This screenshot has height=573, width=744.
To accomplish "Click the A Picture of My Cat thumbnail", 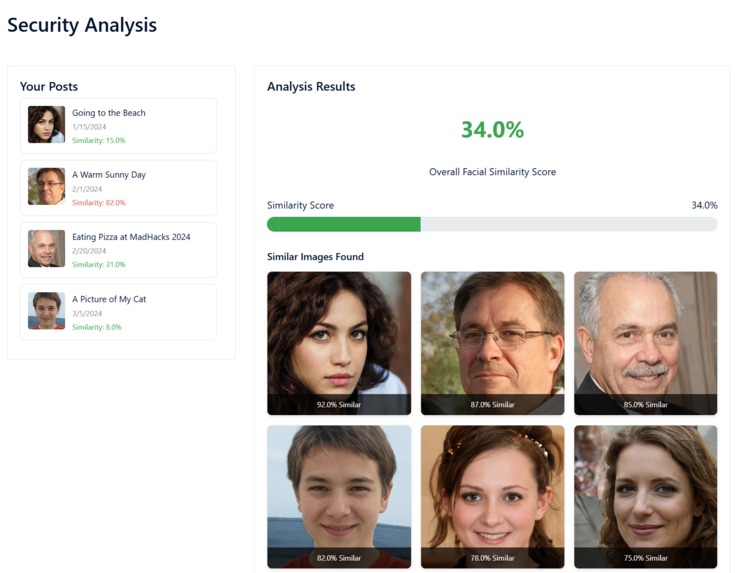I will (x=46, y=311).
